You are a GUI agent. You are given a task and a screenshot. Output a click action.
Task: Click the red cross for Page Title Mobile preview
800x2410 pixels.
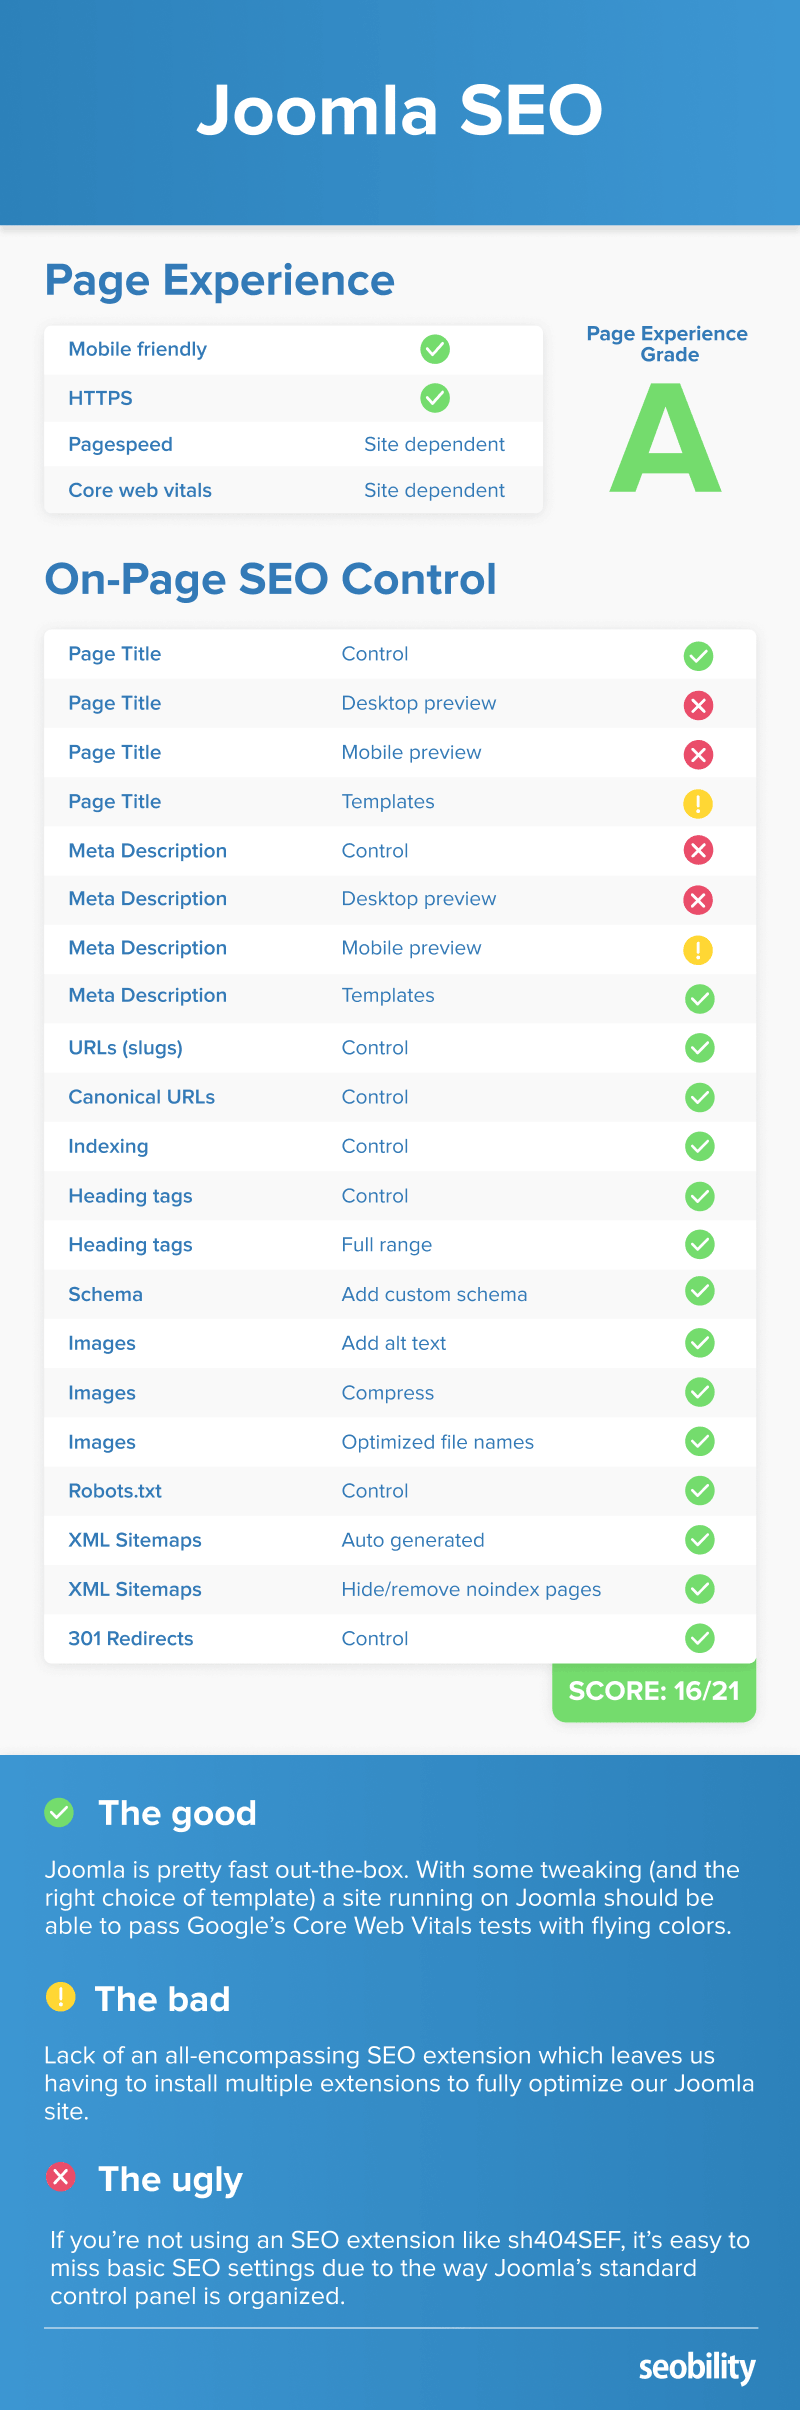698,754
